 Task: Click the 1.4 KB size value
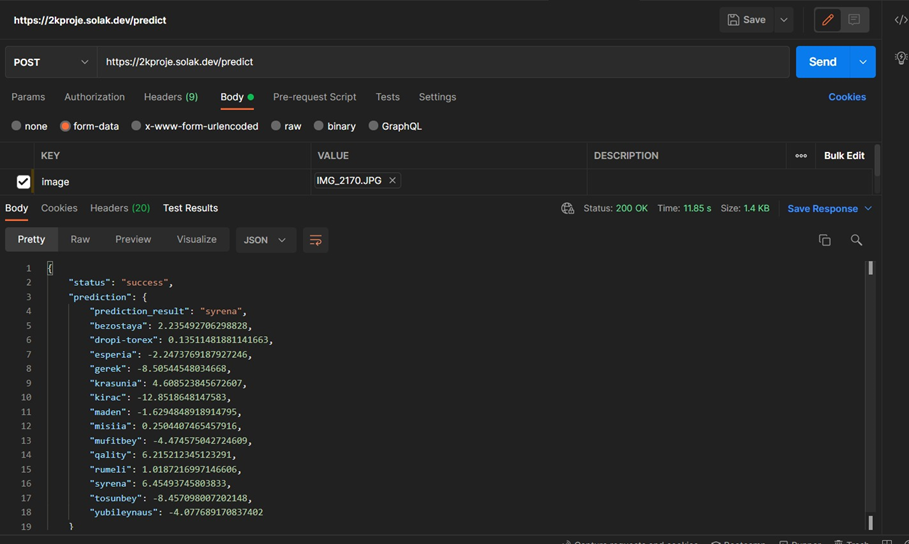(x=757, y=208)
